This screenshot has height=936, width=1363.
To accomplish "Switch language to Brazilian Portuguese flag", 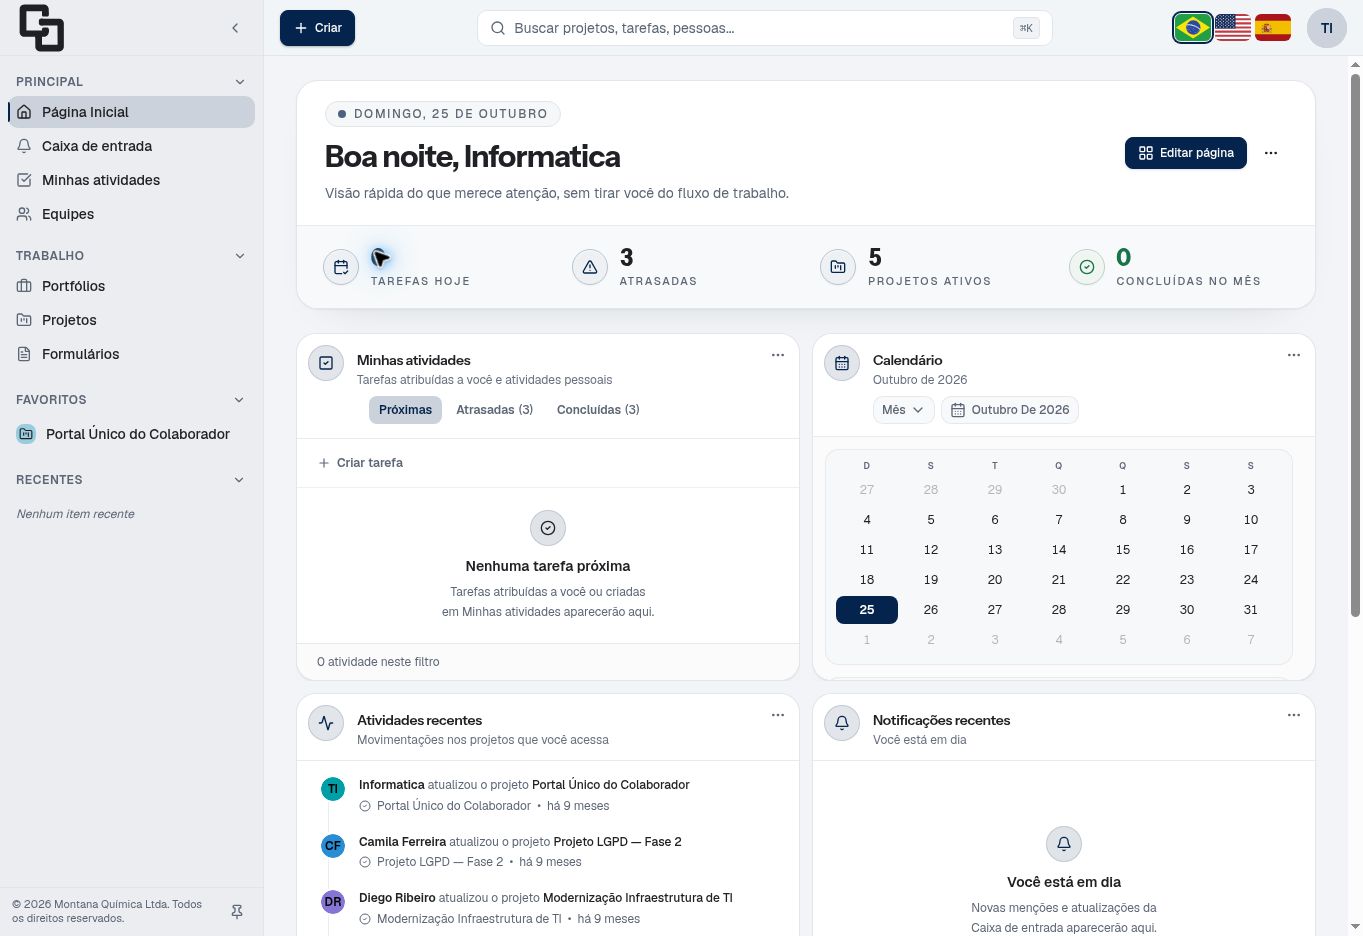I will pos(1193,28).
